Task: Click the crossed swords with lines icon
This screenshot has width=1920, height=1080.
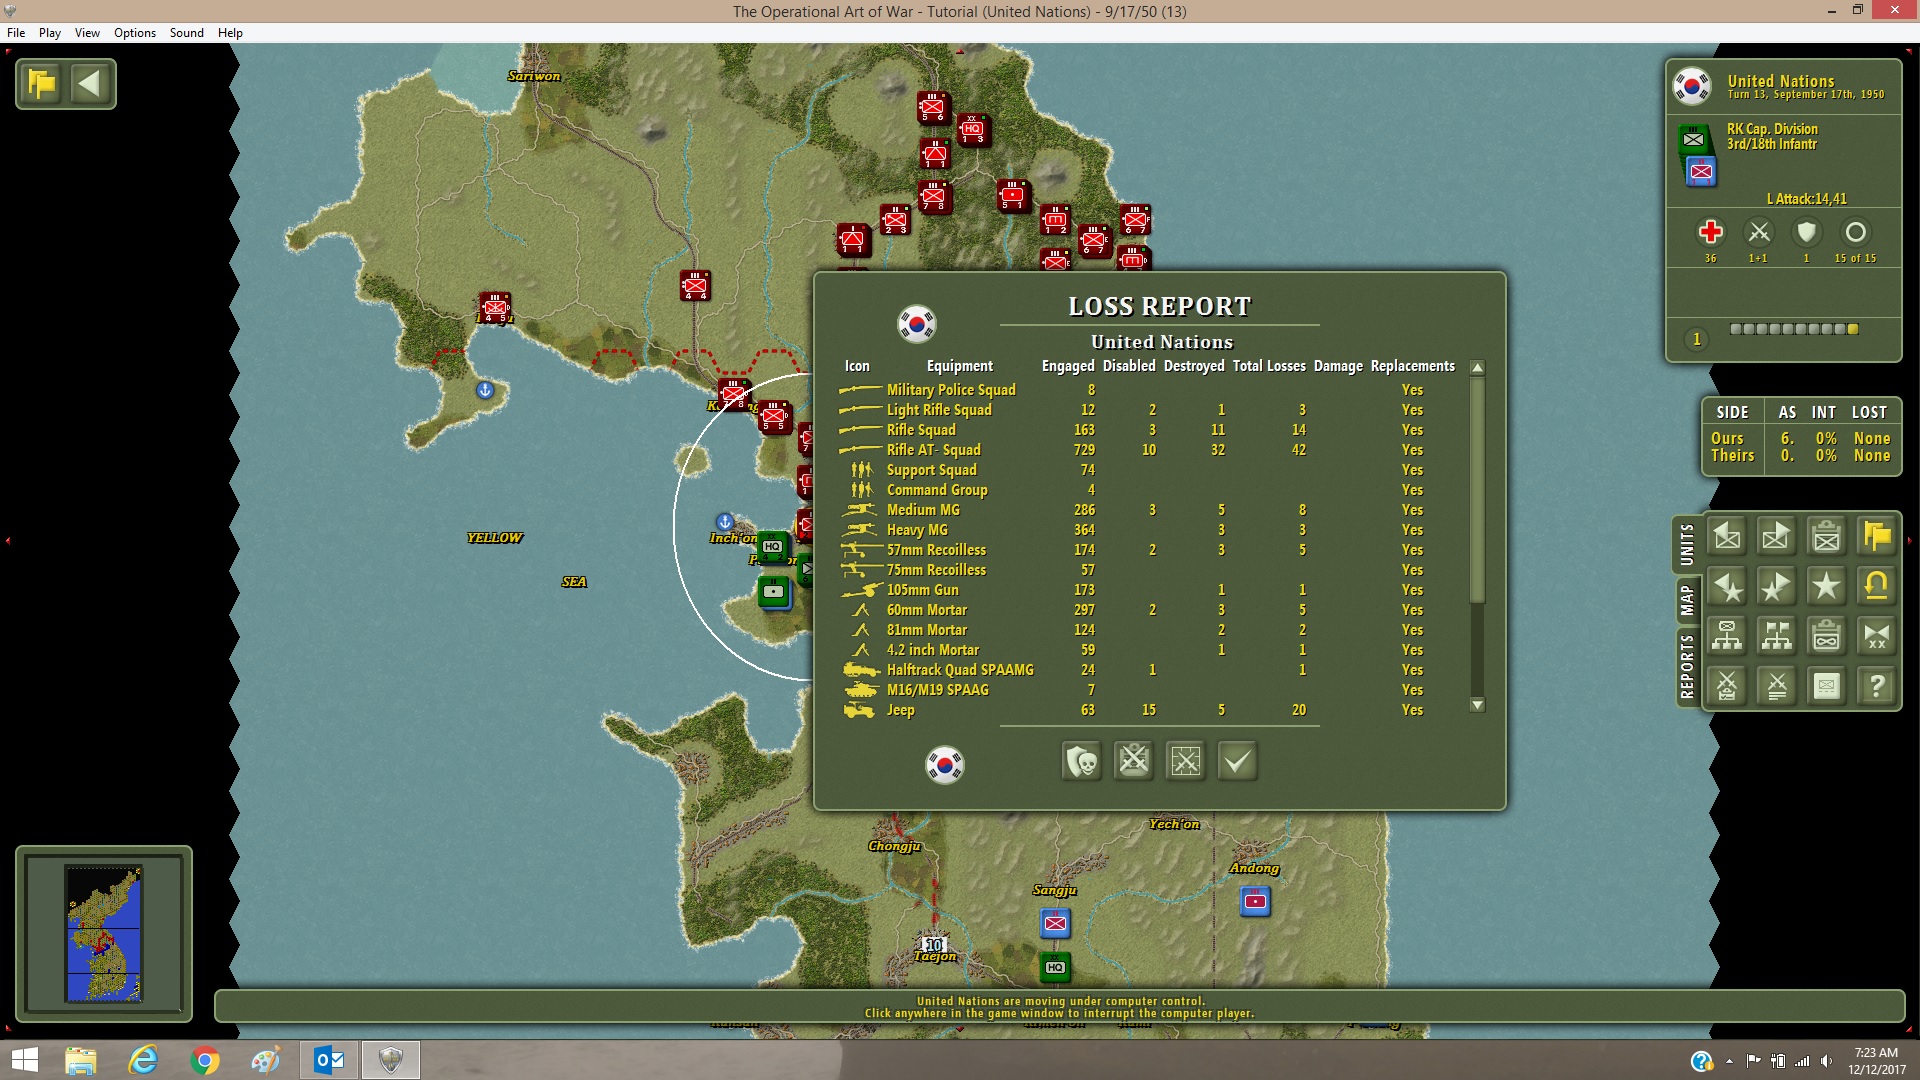Action: tap(1777, 686)
